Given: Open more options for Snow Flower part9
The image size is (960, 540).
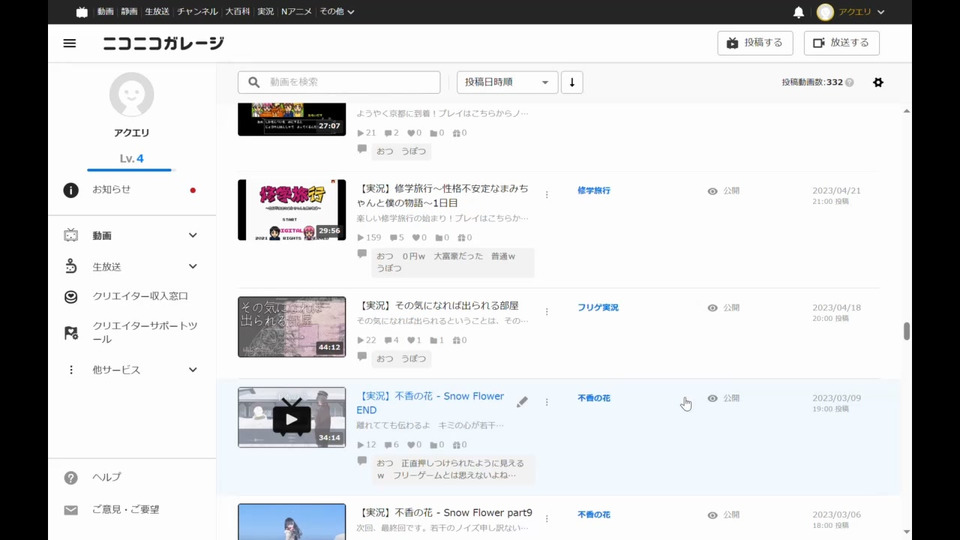Looking at the screenshot, I should point(547,519).
